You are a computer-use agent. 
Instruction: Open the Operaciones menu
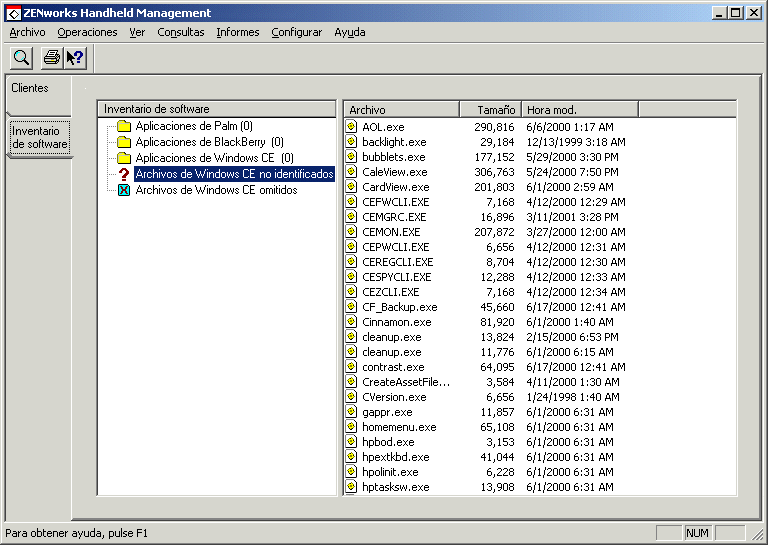(87, 32)
